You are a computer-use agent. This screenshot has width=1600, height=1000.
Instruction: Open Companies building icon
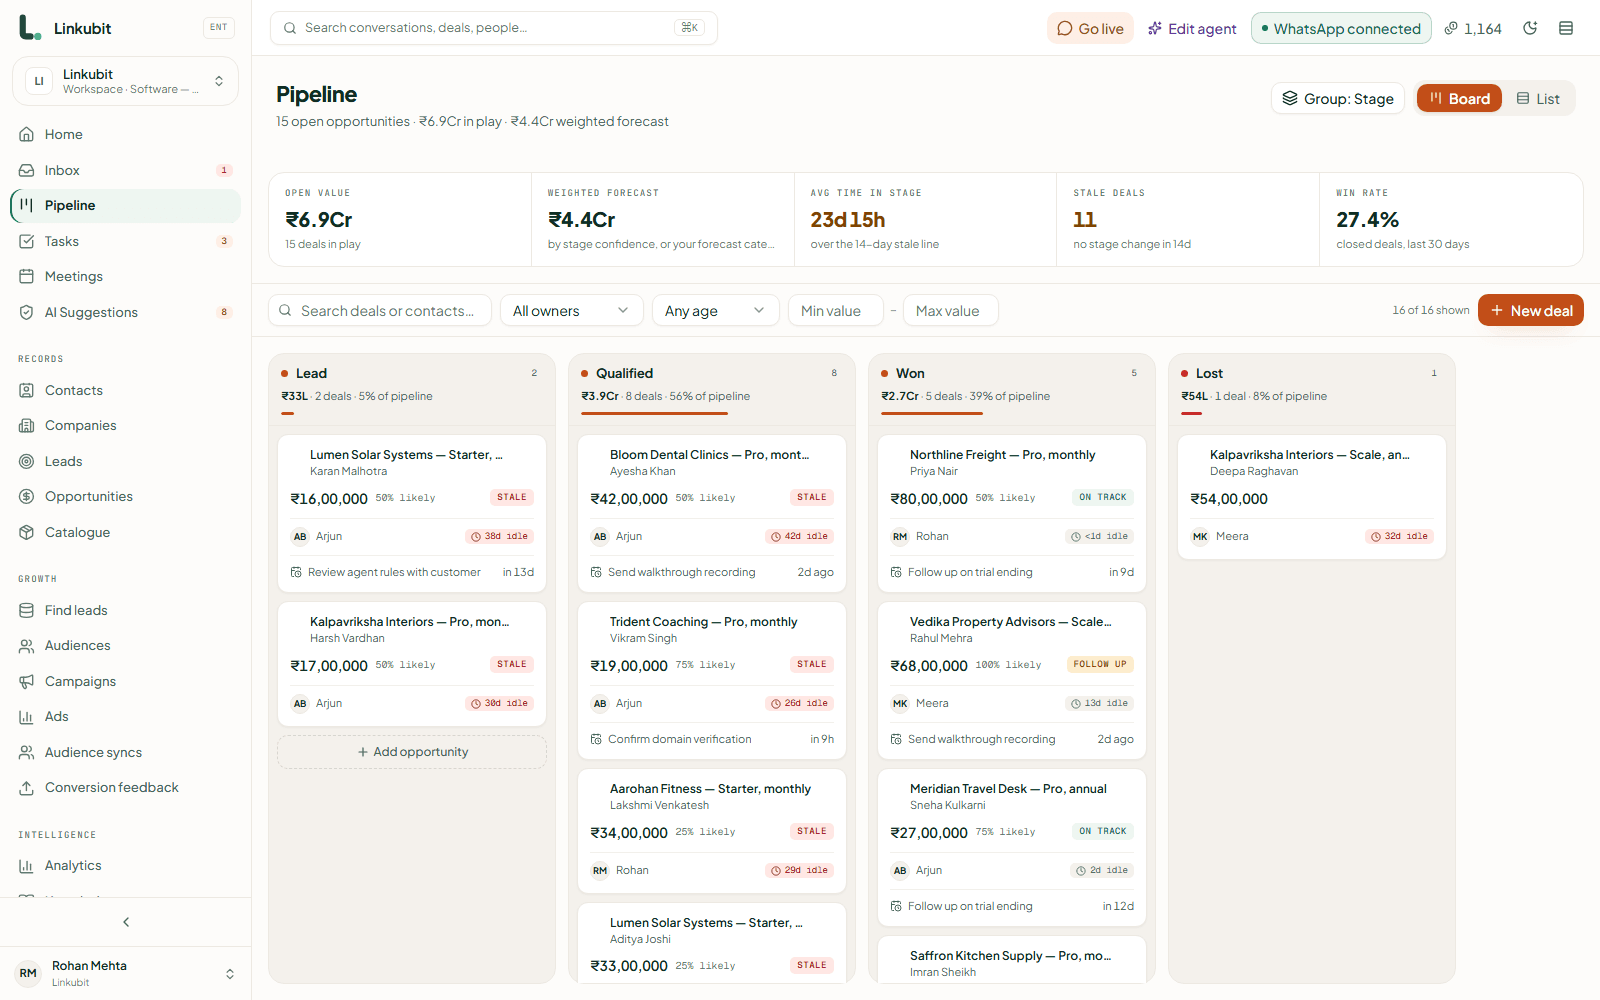27,425
